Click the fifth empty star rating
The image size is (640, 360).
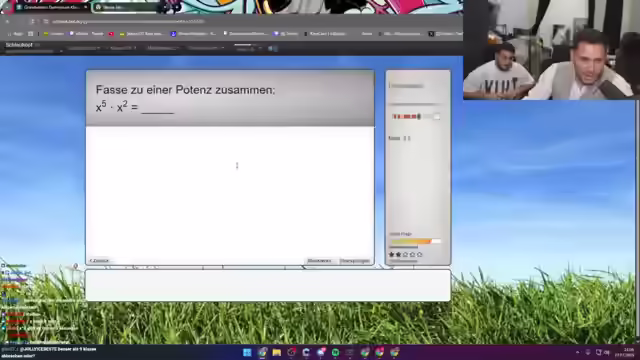click(420, 255)
